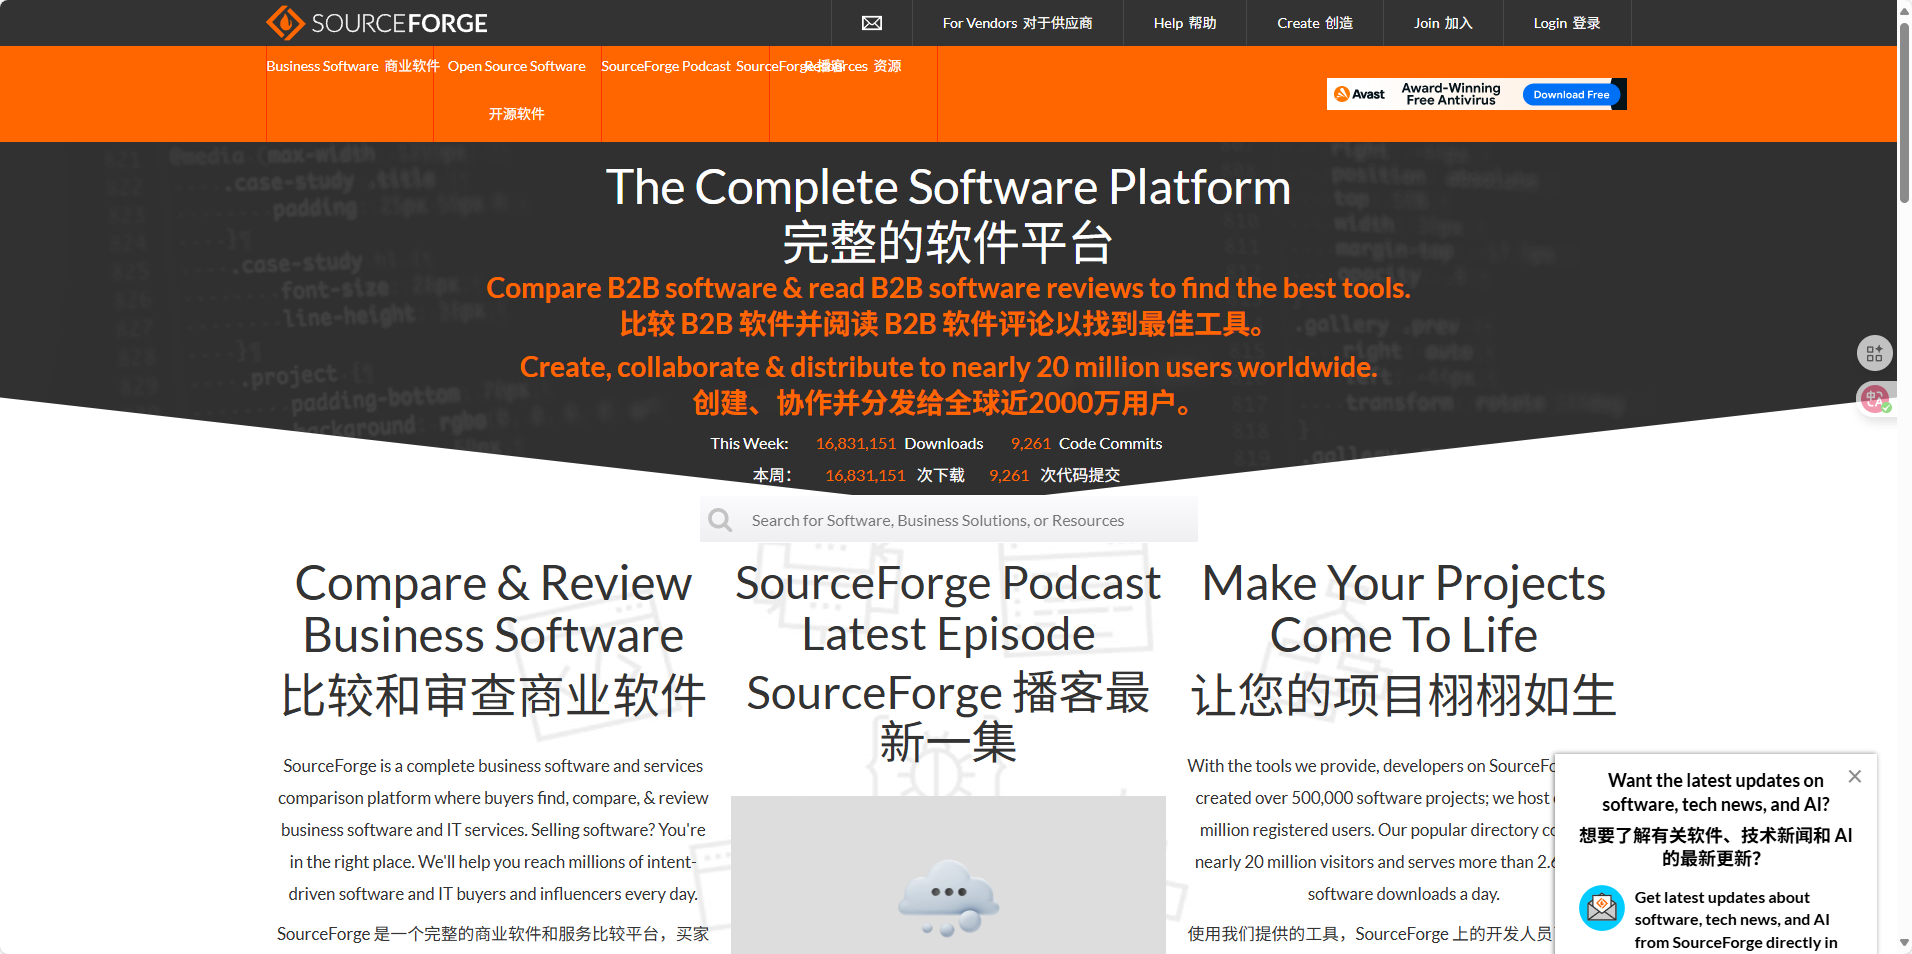Image resolution: width=1912 pixels, height=954 pixels.
Task: Toggle the floating page translation icon
Action: 1874,400
